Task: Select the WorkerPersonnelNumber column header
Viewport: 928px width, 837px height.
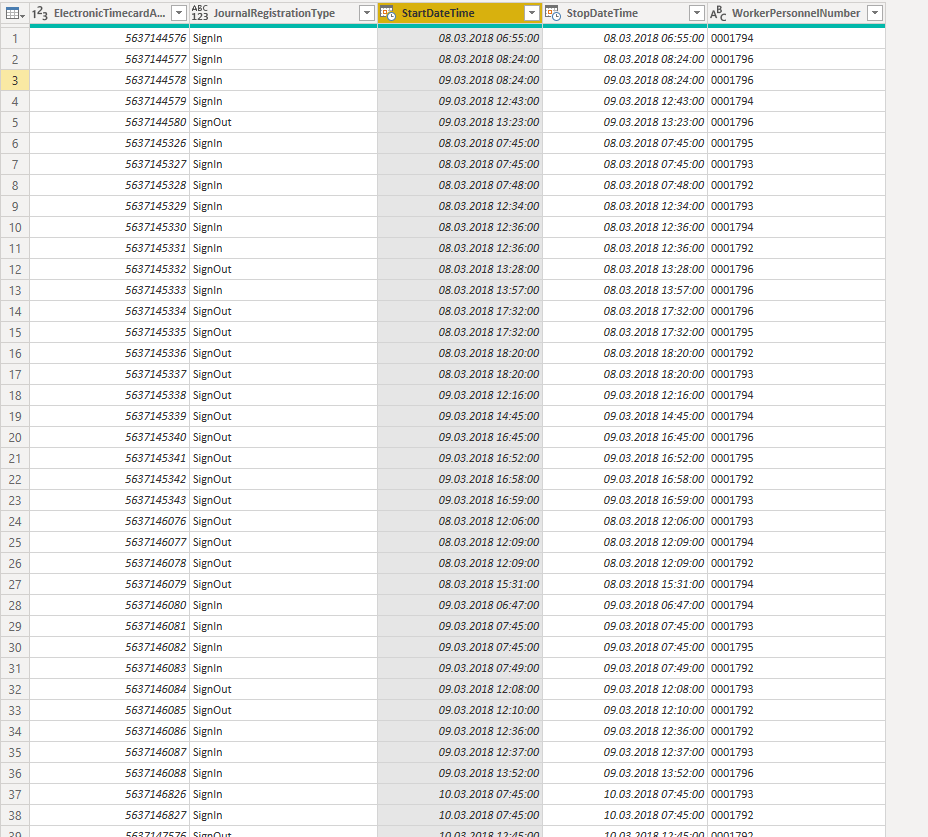Action: point(797,13)
